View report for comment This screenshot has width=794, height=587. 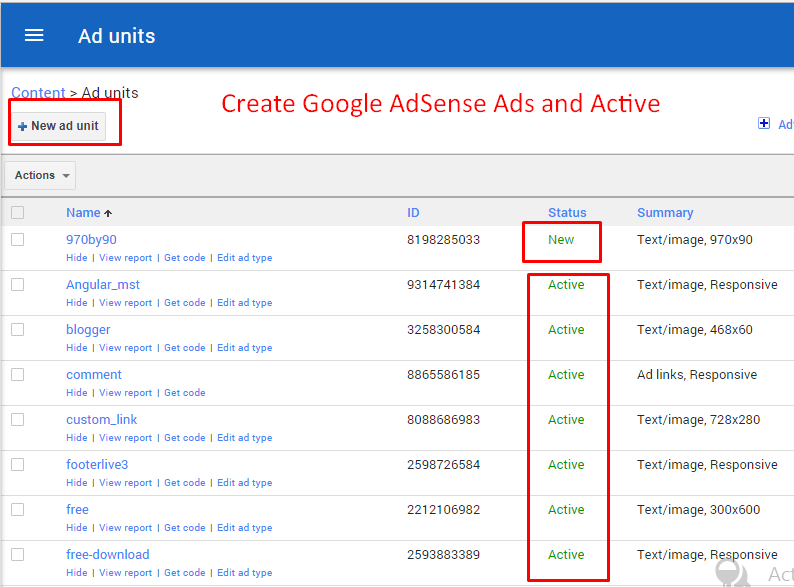pos(126,393)
